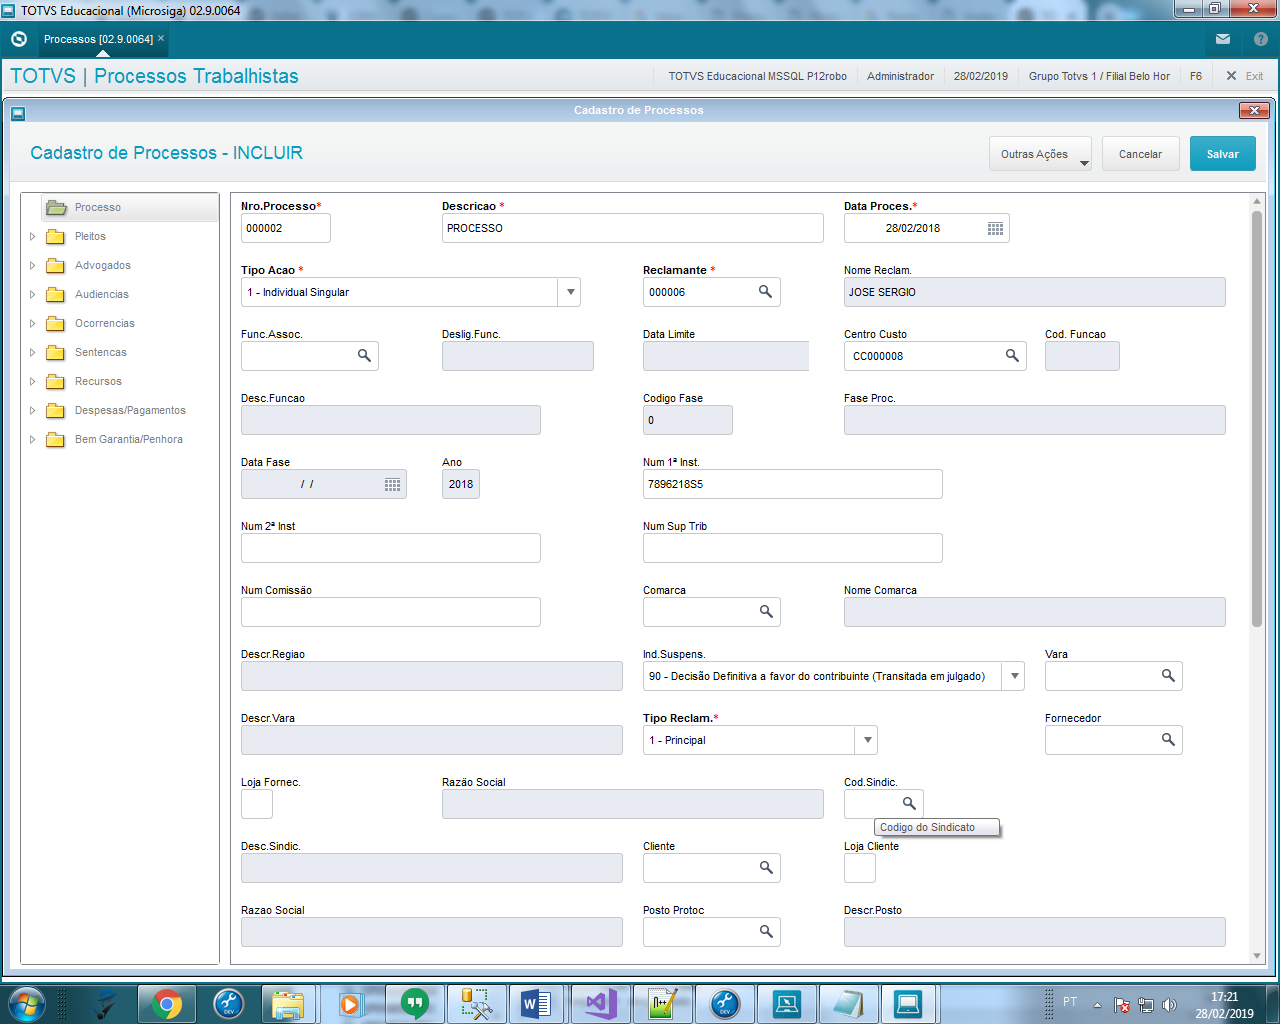Open Visual Studio from the taskbar
This screenshot has height=1024, width=1280.
pyautogui.click(x=601, y=1004)
